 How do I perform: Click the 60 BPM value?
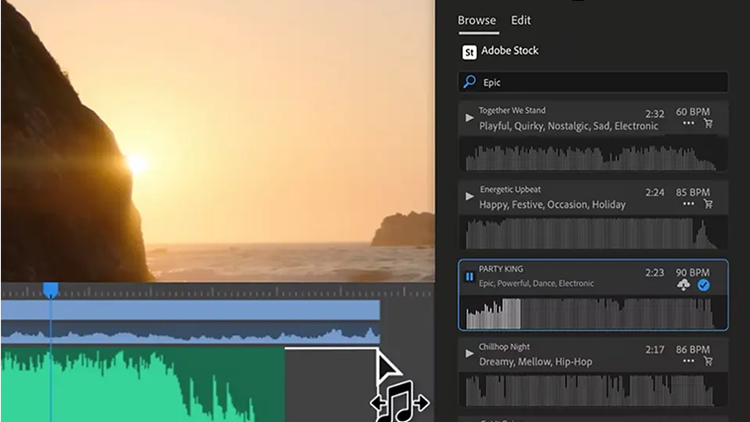(x=692, y=111)
